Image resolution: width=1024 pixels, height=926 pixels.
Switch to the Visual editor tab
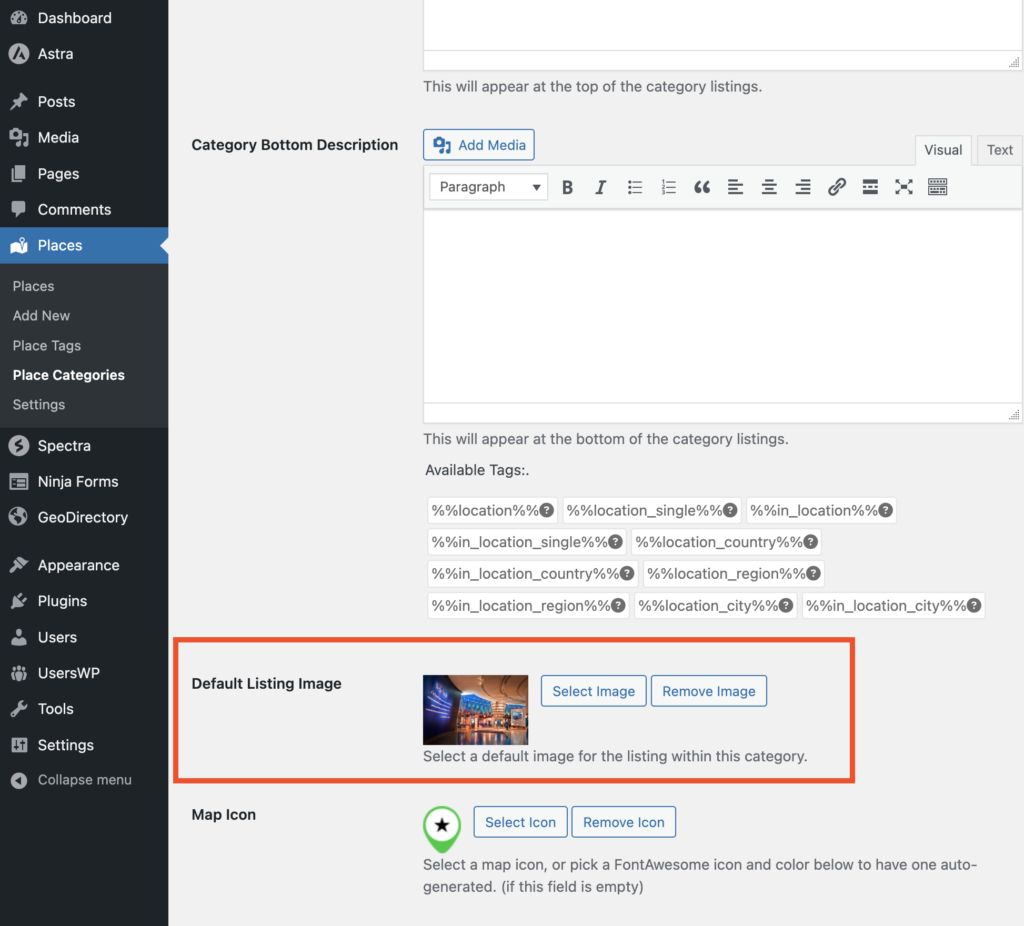[943, 150]
